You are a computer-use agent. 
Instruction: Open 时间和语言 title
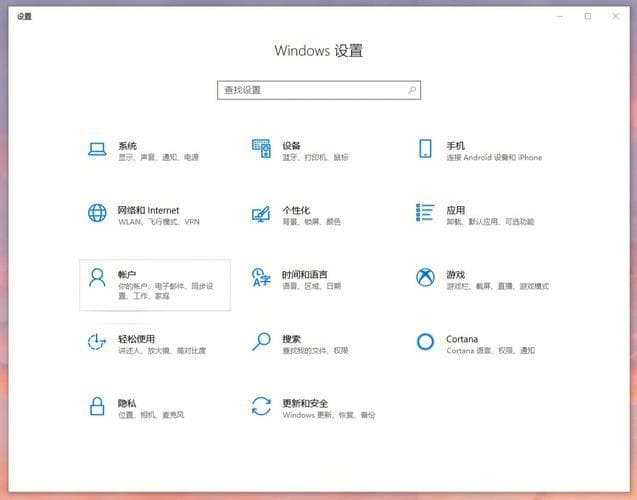click(x=305, y=275)
